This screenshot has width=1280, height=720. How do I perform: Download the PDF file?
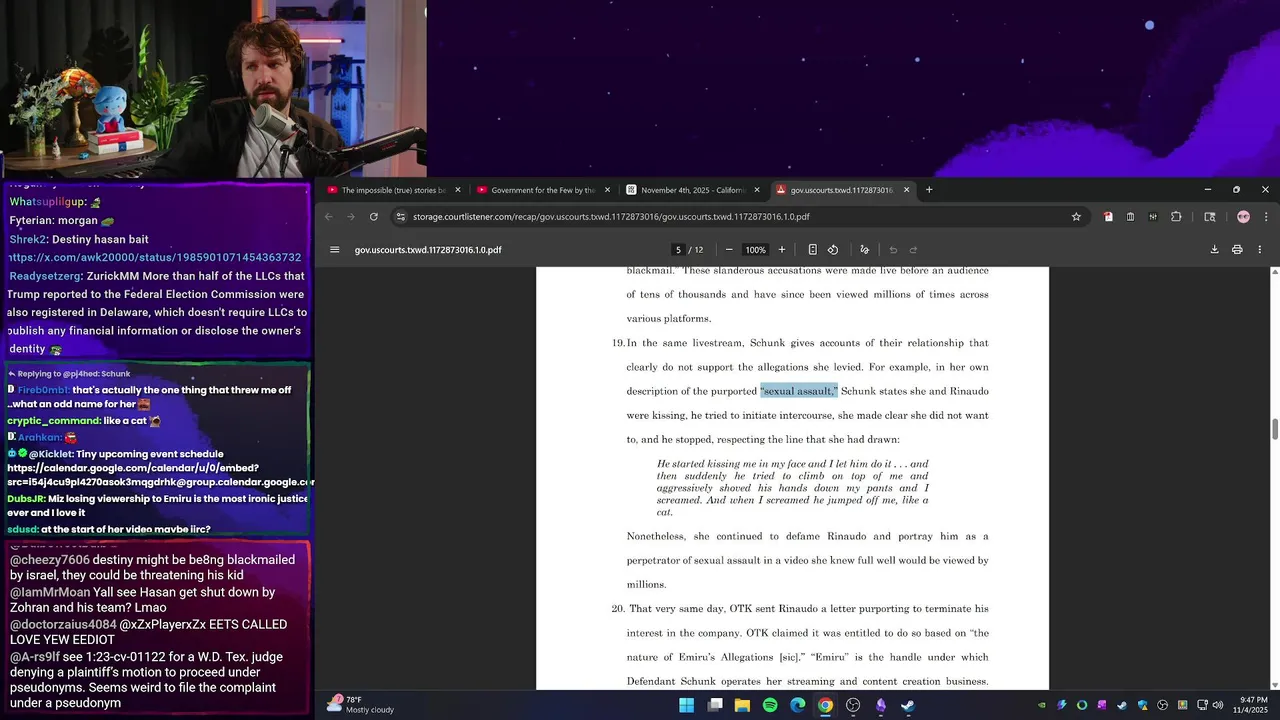(1215, 250)
